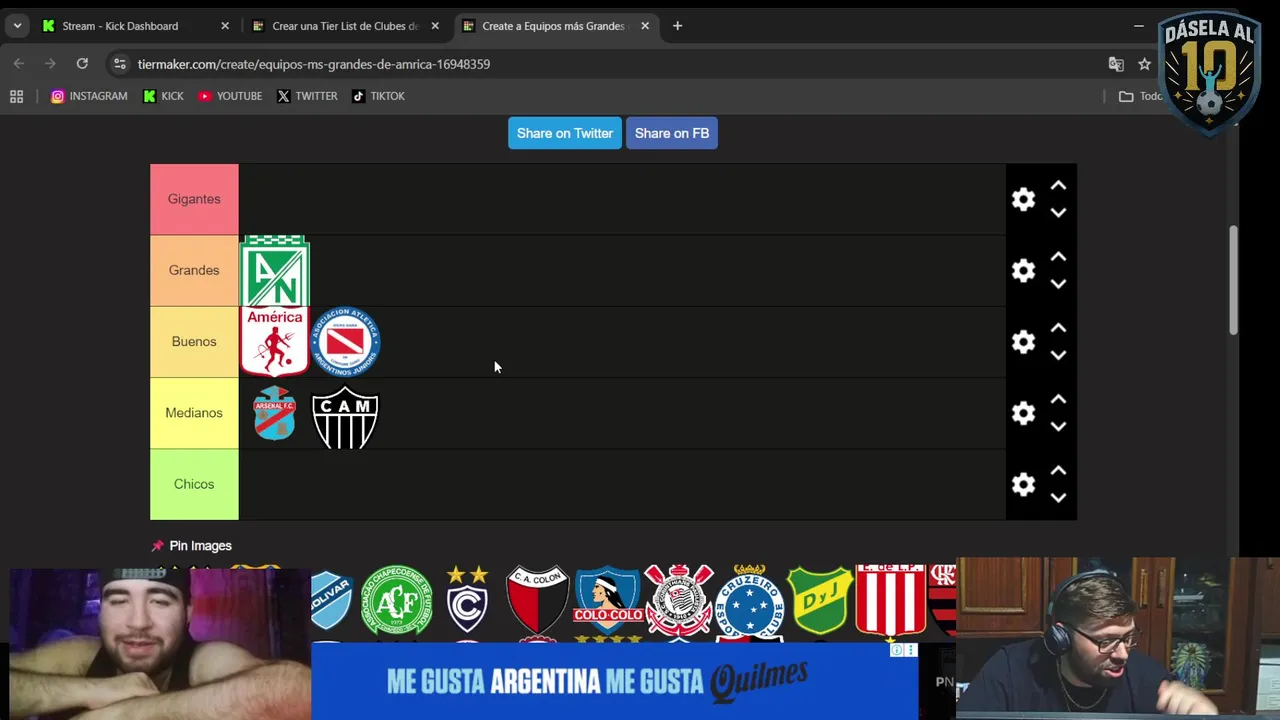Screen dimensions: 1280x720
Task: Select Arsenal F.C. crest in Medianos row
Action: [275, 413]
